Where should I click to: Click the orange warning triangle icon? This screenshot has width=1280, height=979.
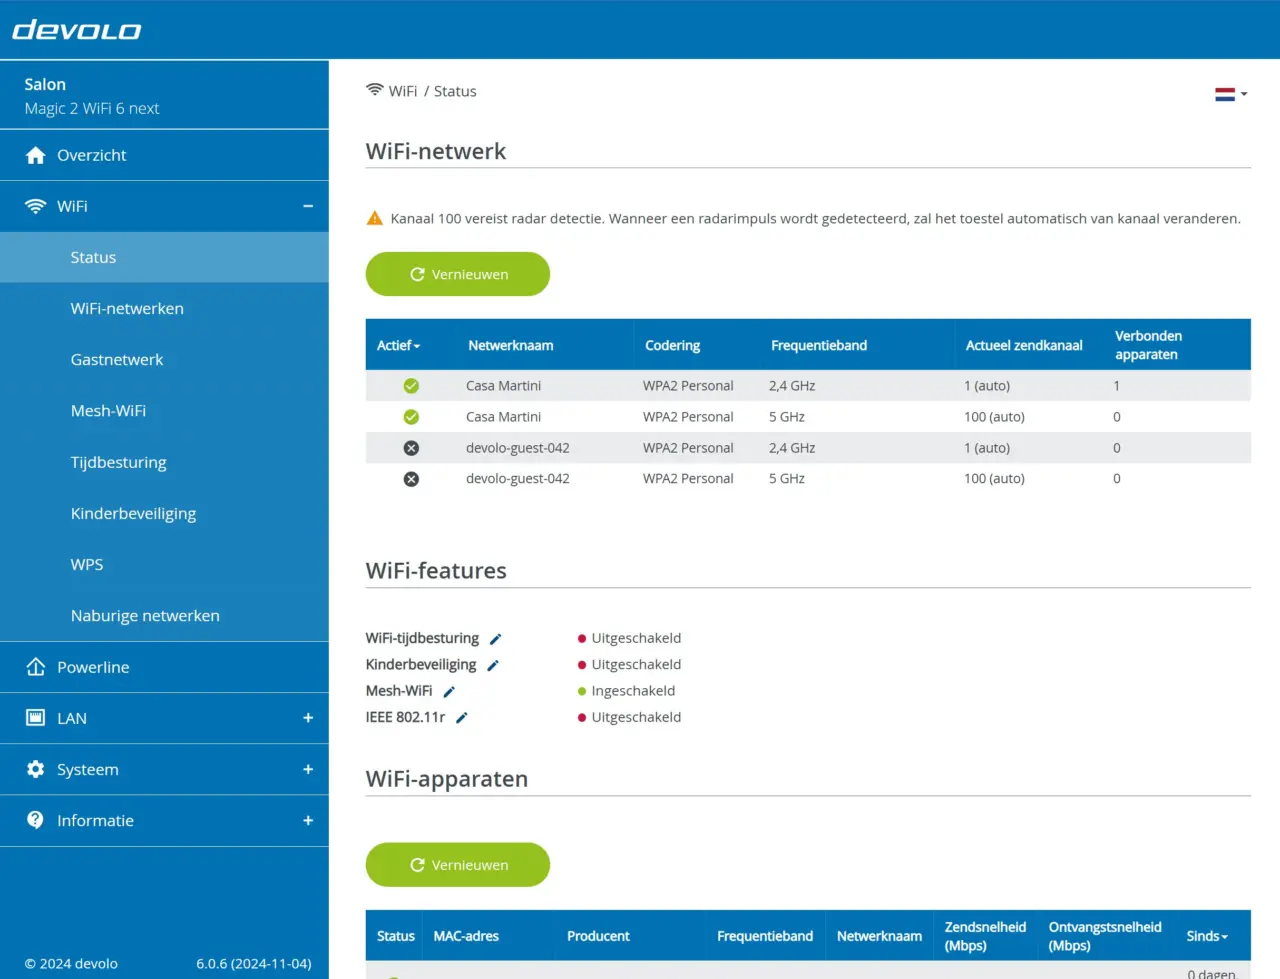375,218
